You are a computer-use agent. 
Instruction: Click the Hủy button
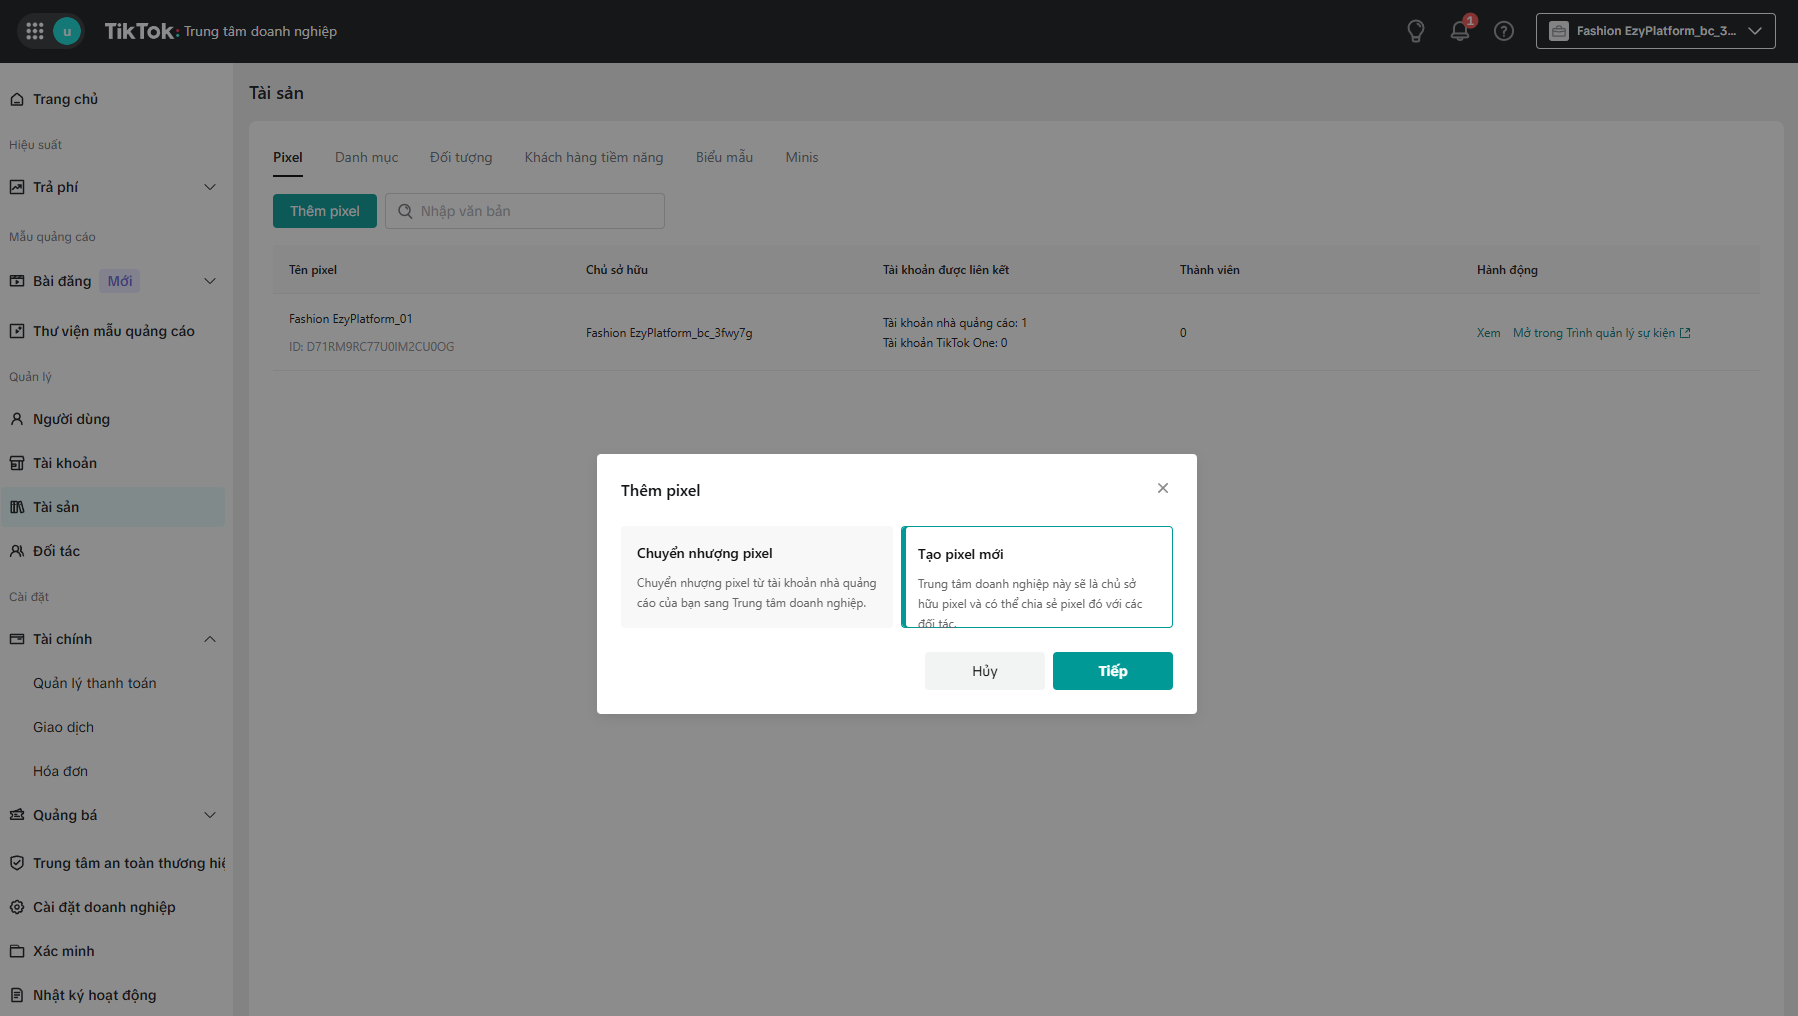click(x=985, y=671)
